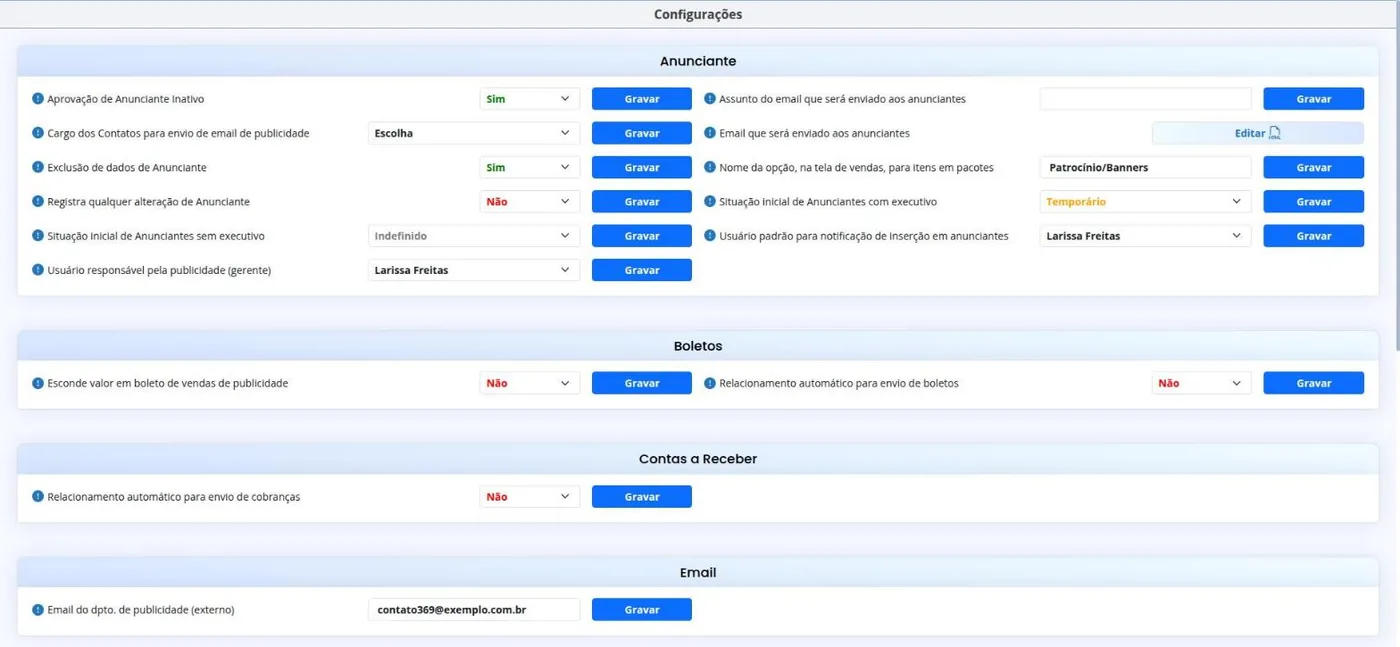Click info icon for Exclusão de dados de Anunciante
This screenshot has width=1400, height=647.
38,167
